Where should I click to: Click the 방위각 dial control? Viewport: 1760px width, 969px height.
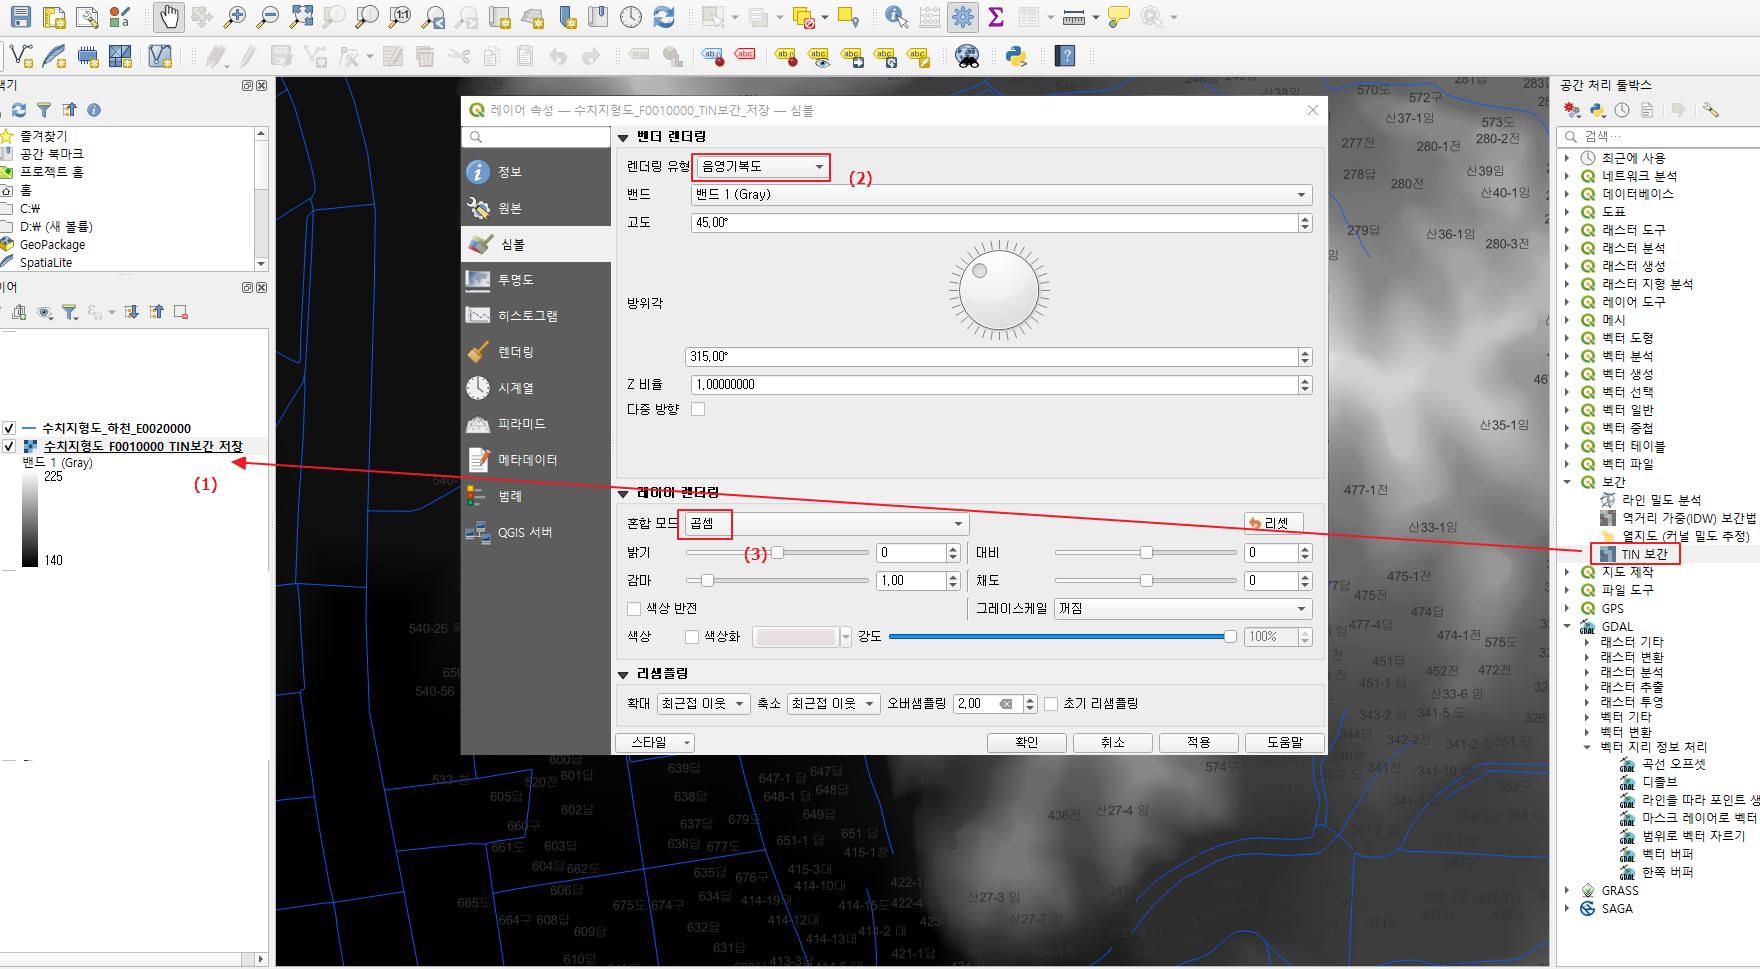999,290
